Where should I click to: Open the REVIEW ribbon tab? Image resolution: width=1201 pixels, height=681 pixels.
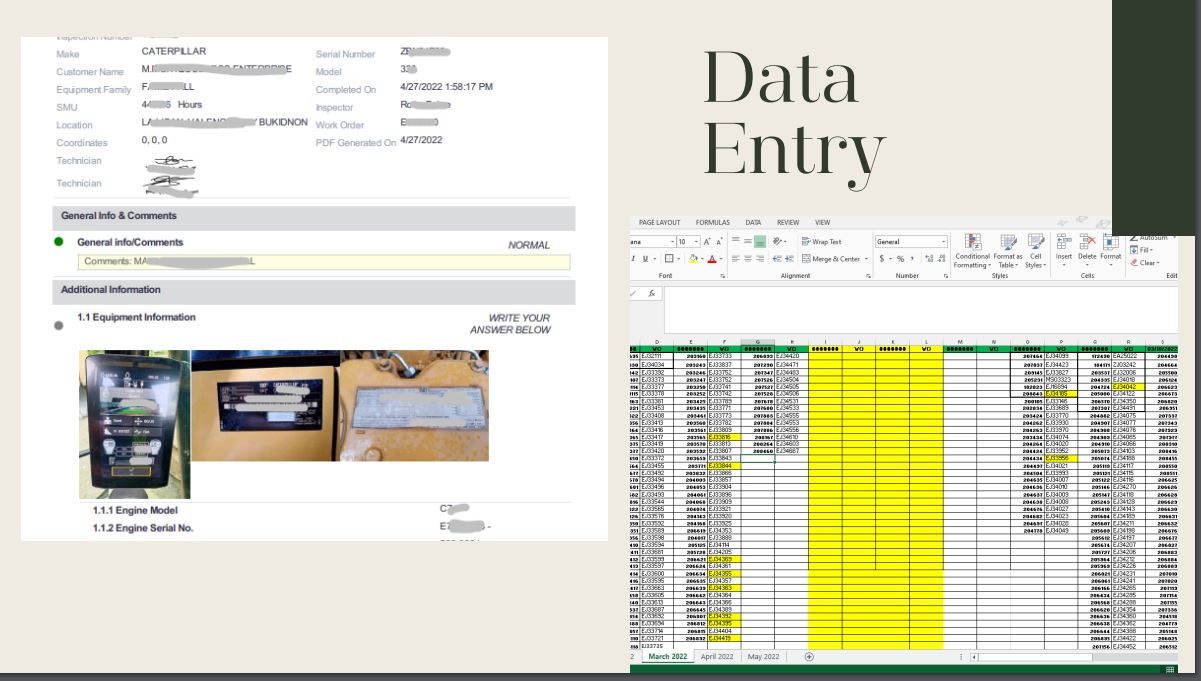click(x=788, y=222)
